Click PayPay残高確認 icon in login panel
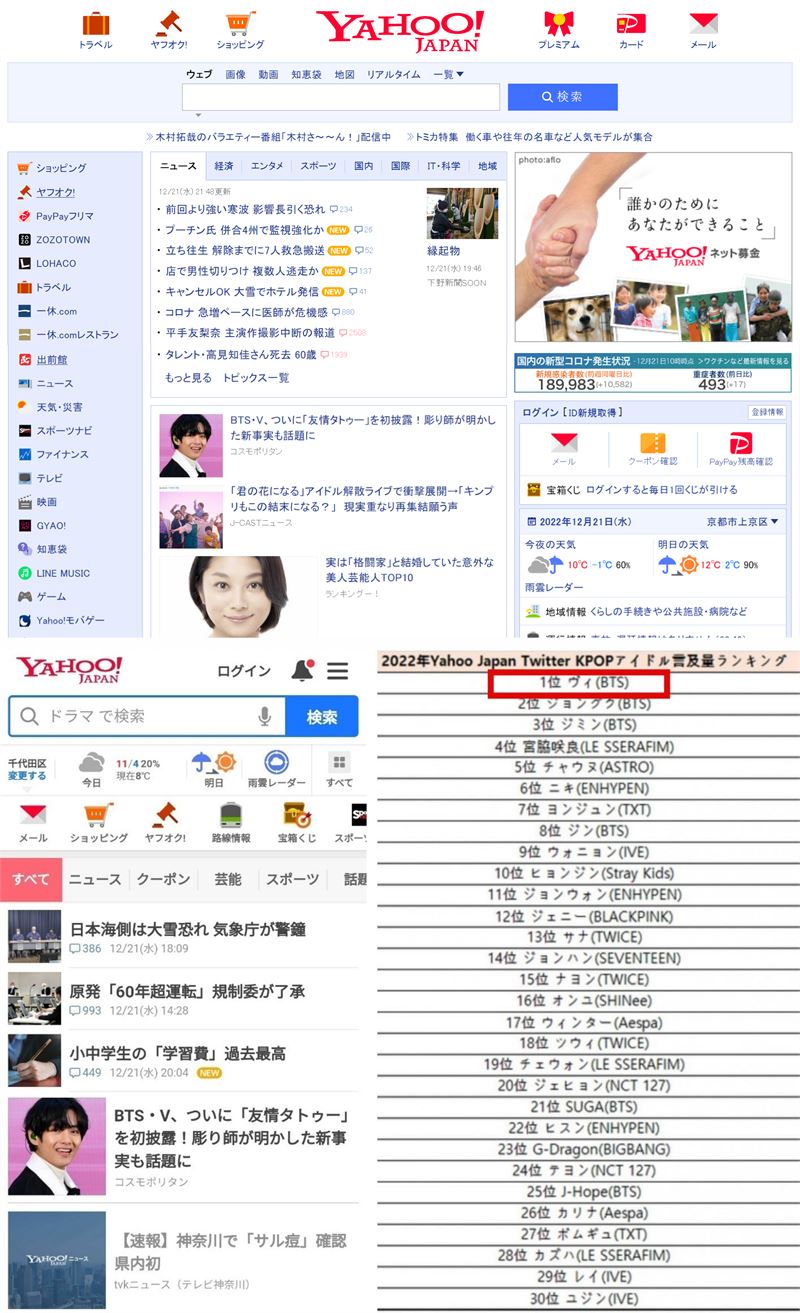800x1313 pixels. [x=741, y=444]
